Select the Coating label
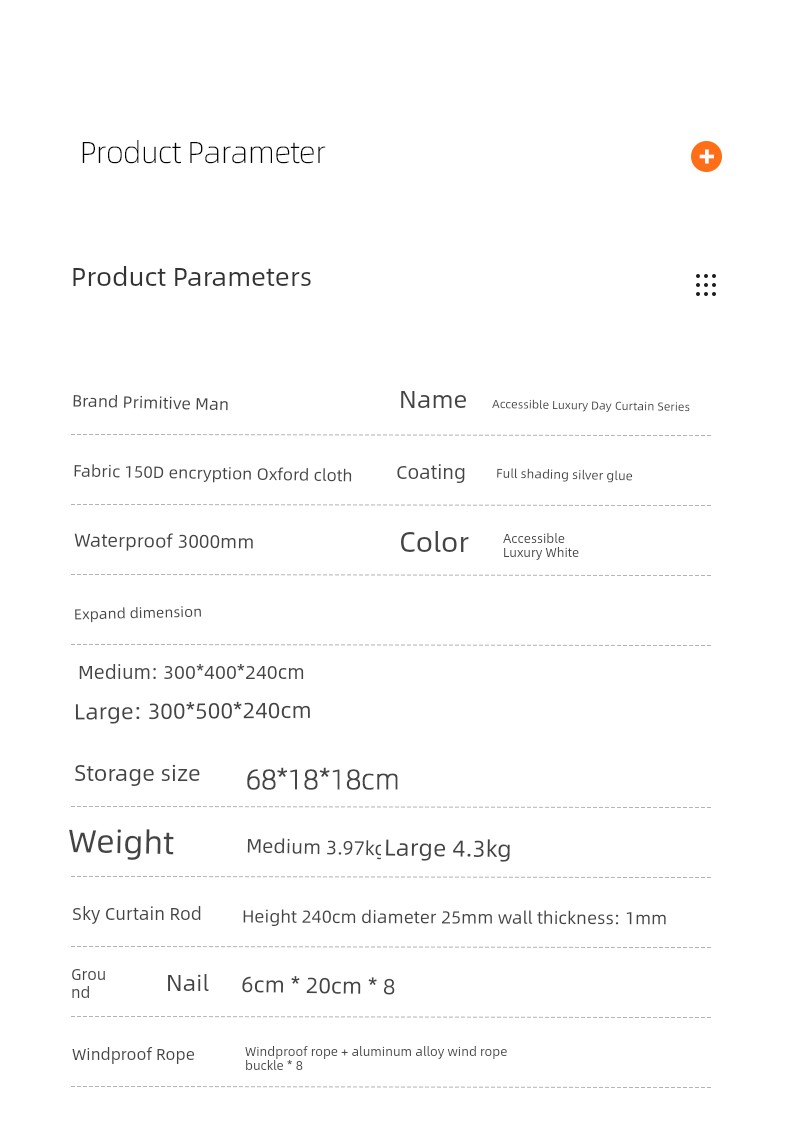 (x=430, y=473)
